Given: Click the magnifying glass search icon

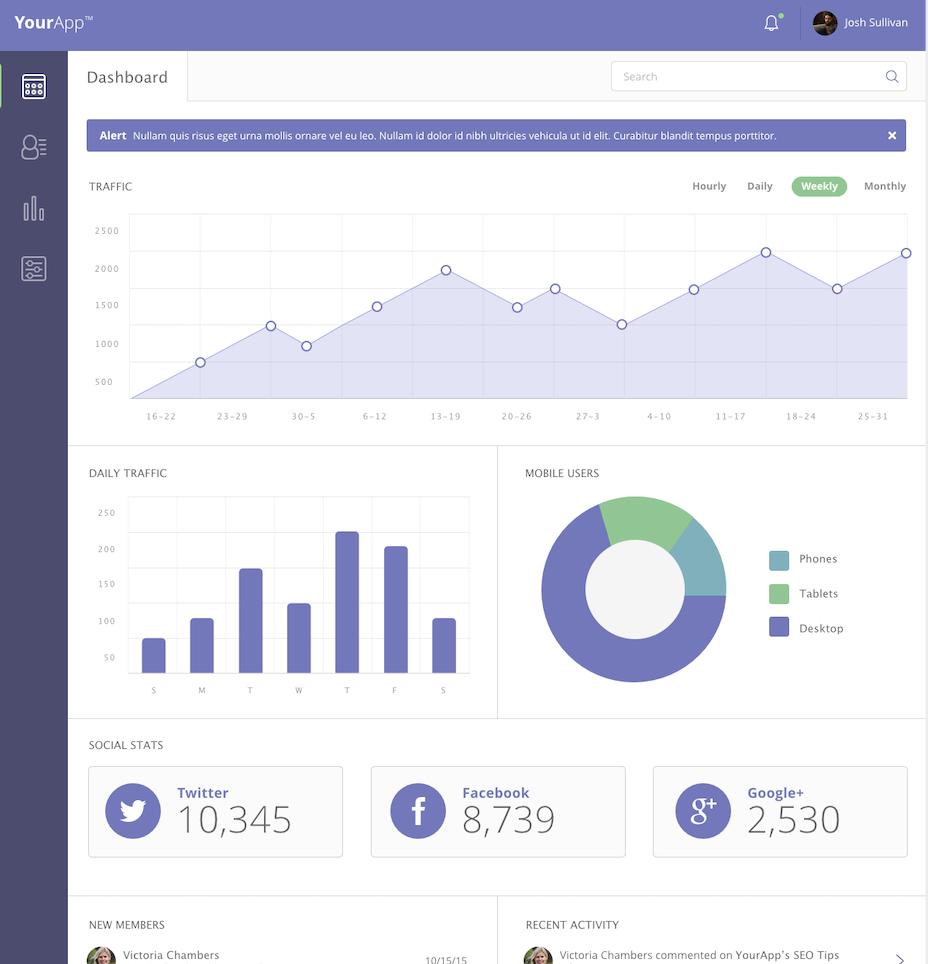Looking at the screenshot, I should pyautogui.click(x=891, y=76).
